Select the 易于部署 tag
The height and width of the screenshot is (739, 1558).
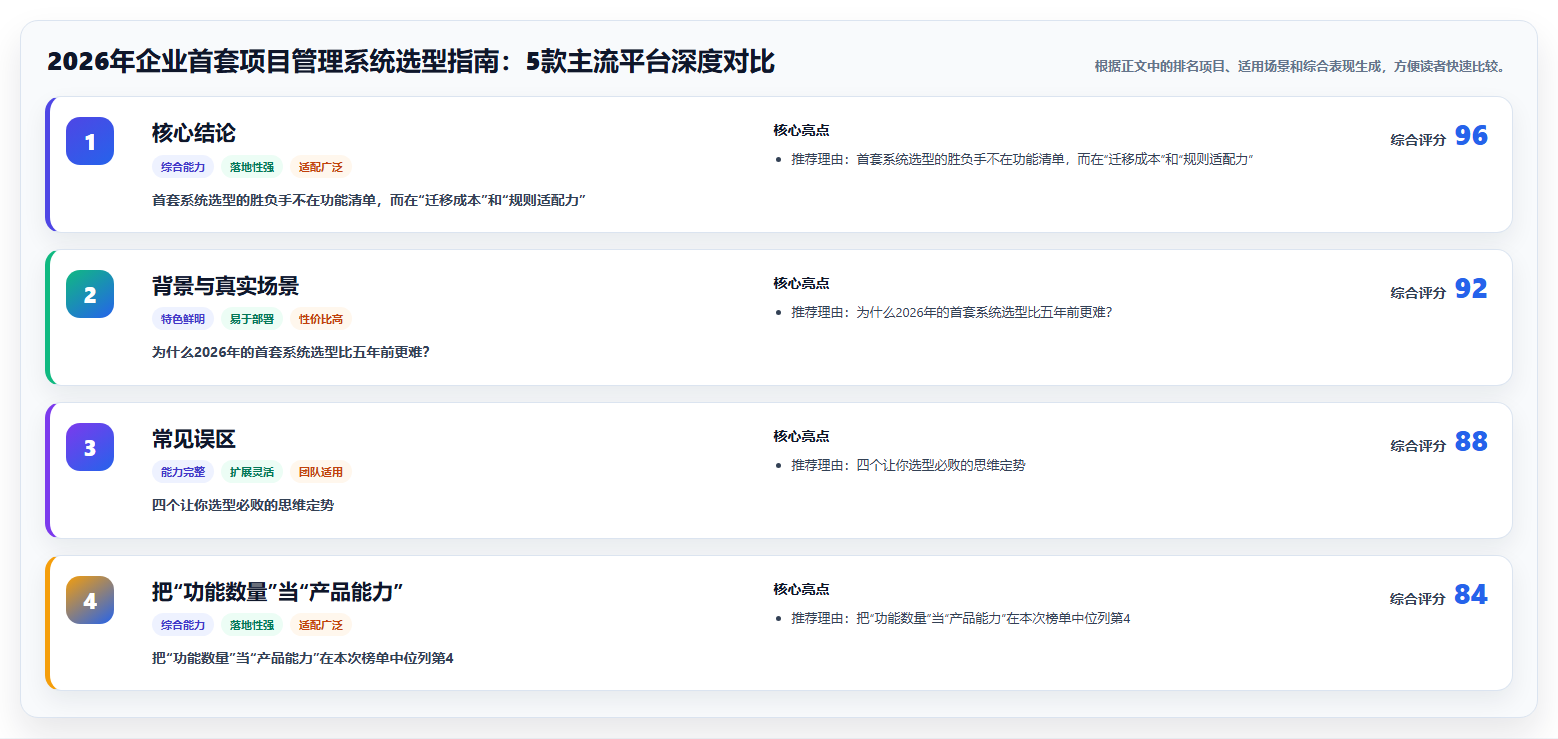[x=252, y=319]
